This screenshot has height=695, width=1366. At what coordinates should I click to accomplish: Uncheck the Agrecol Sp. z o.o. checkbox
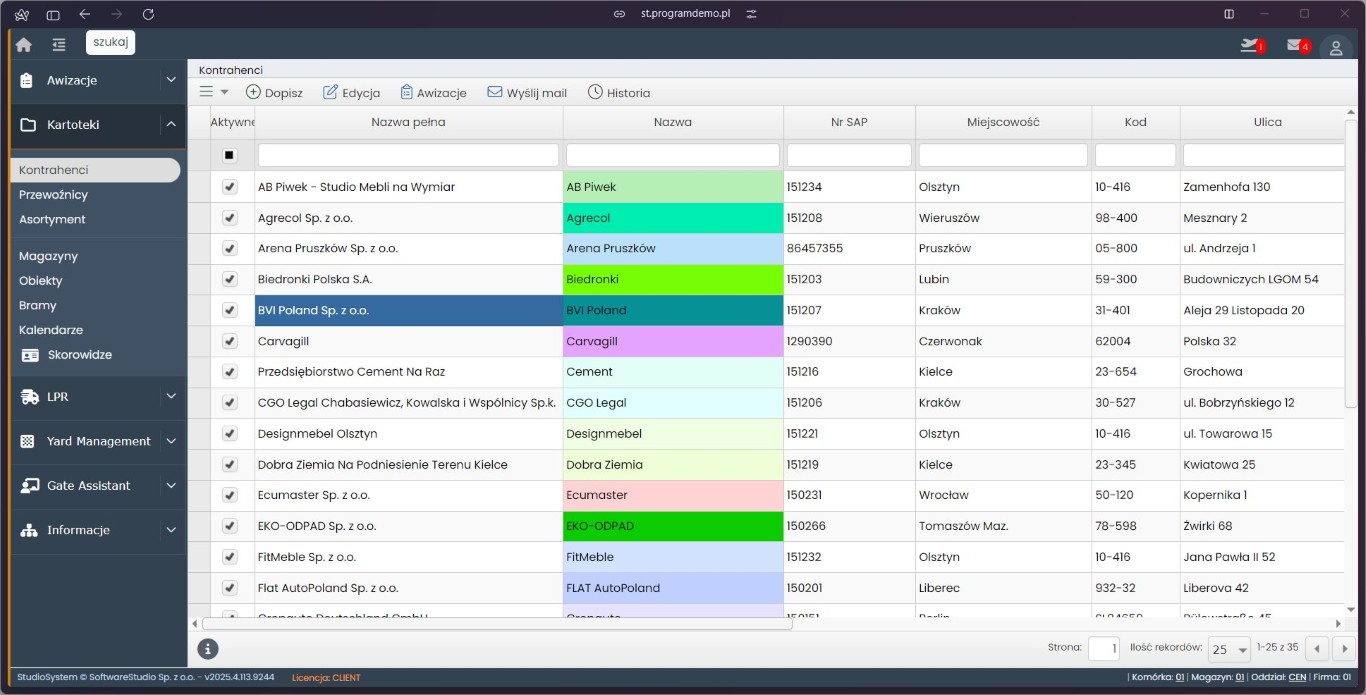[x=229, y=218]
